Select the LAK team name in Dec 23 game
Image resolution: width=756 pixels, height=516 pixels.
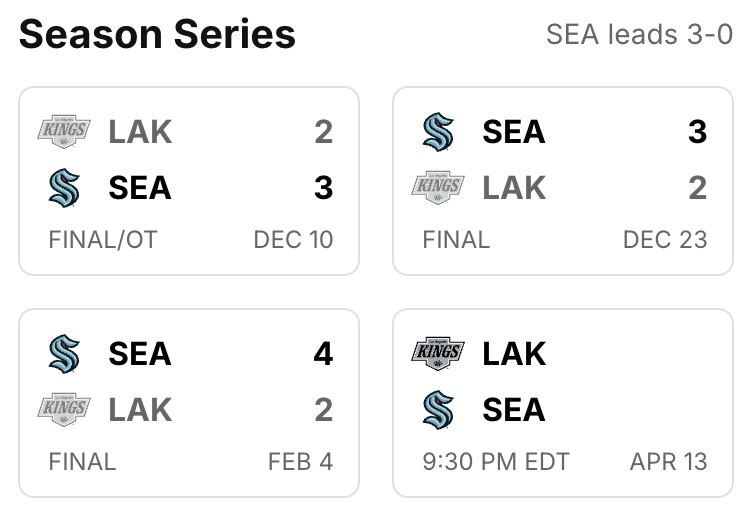click(514, 188)
